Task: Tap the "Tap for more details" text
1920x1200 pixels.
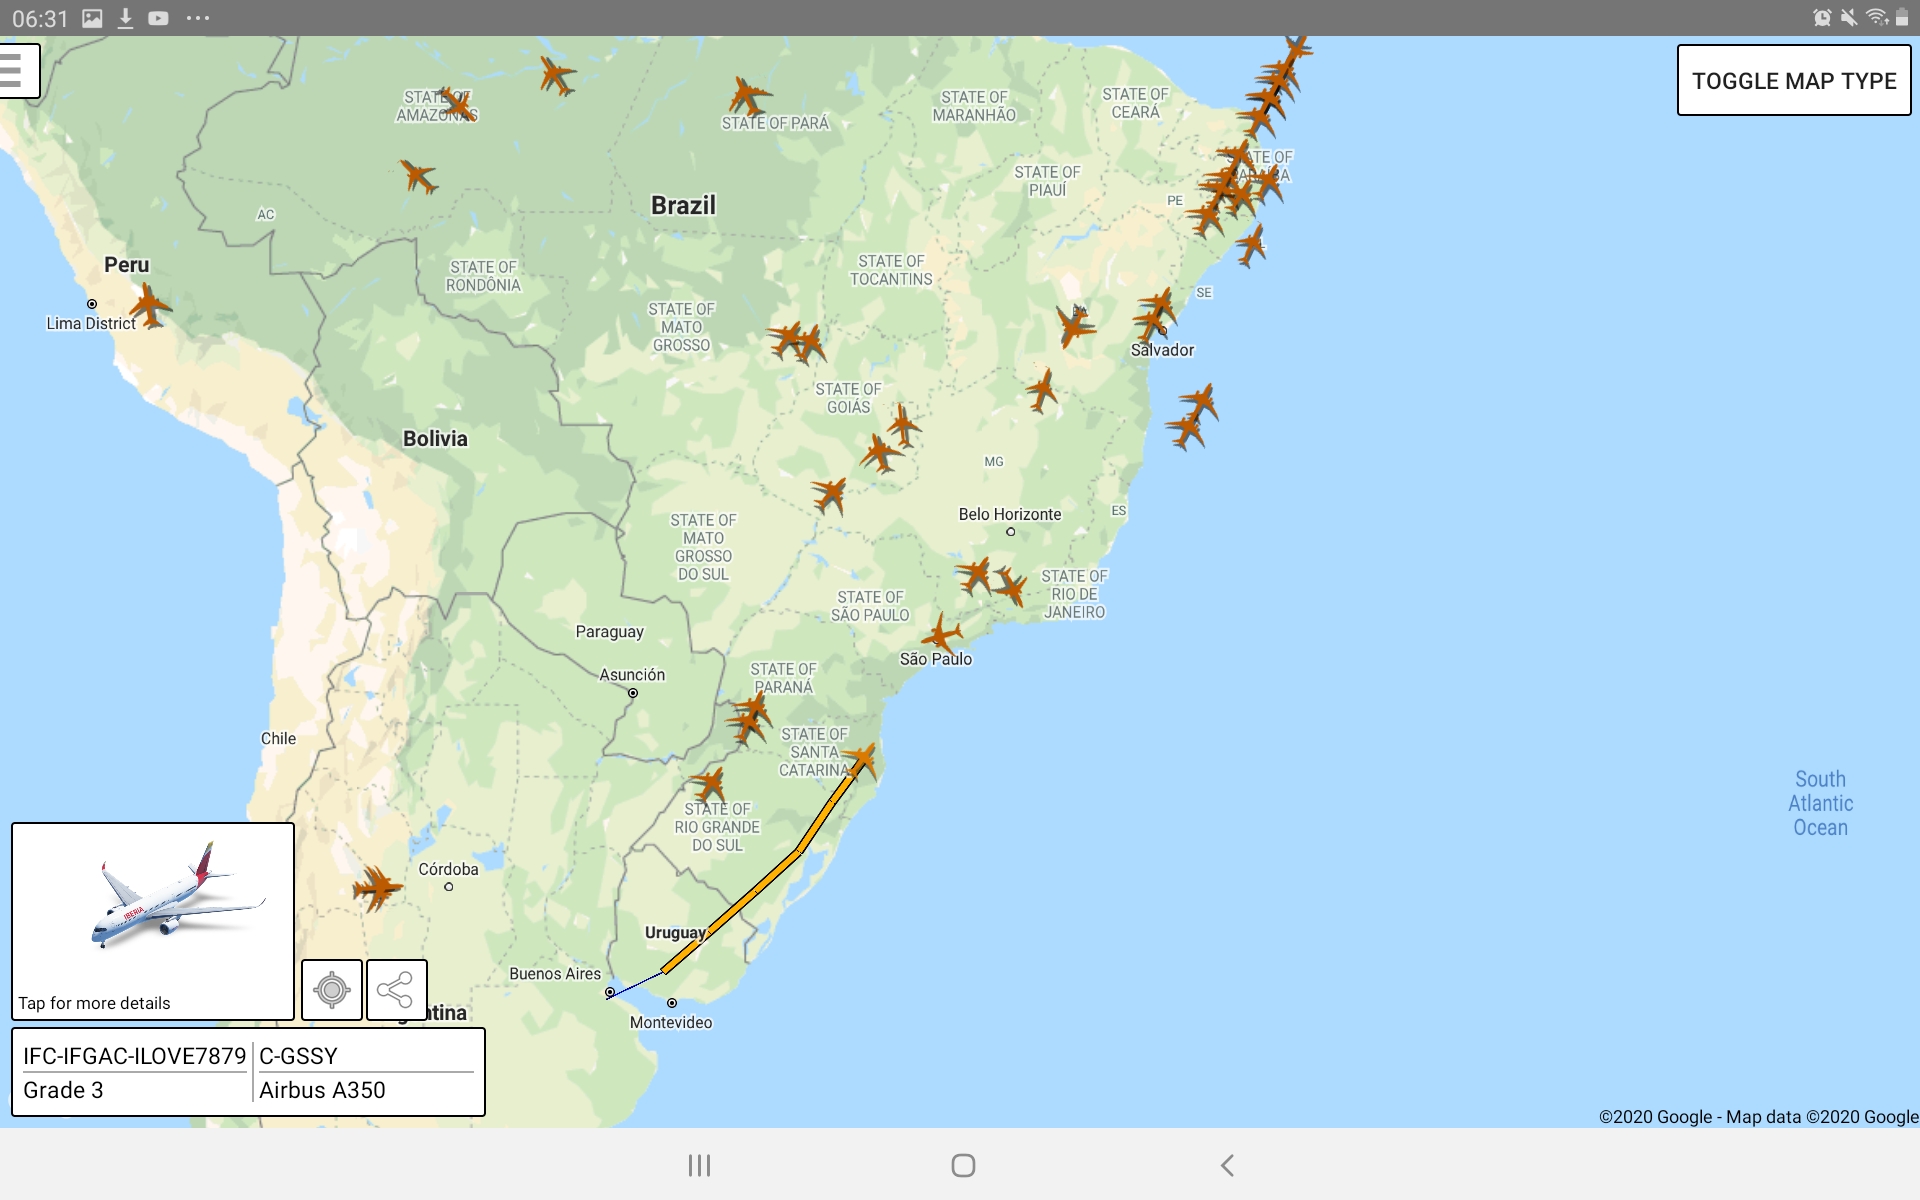Action: pos(94,1003)
